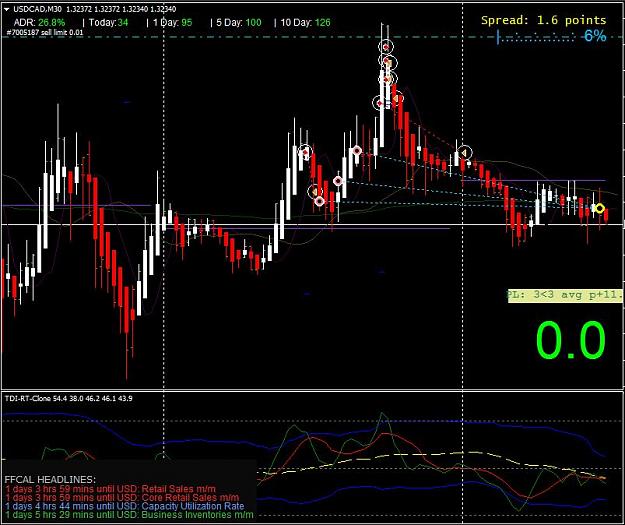The height and width of the screenshot is (525, 625).
Task: Click the 5 Day: 100 range value
Action: 239,22
